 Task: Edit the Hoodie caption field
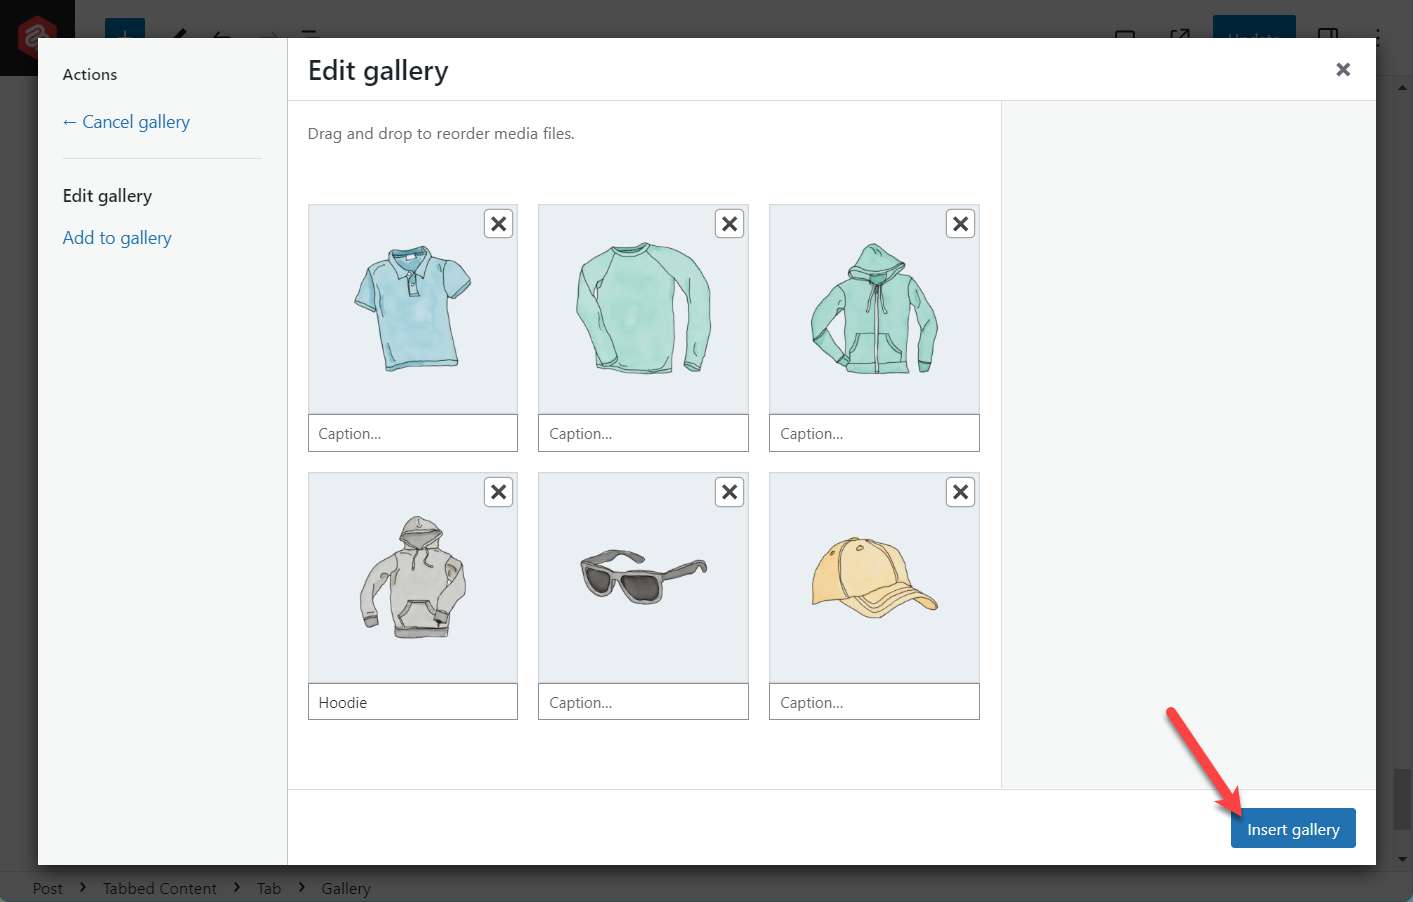click(412, 701)
